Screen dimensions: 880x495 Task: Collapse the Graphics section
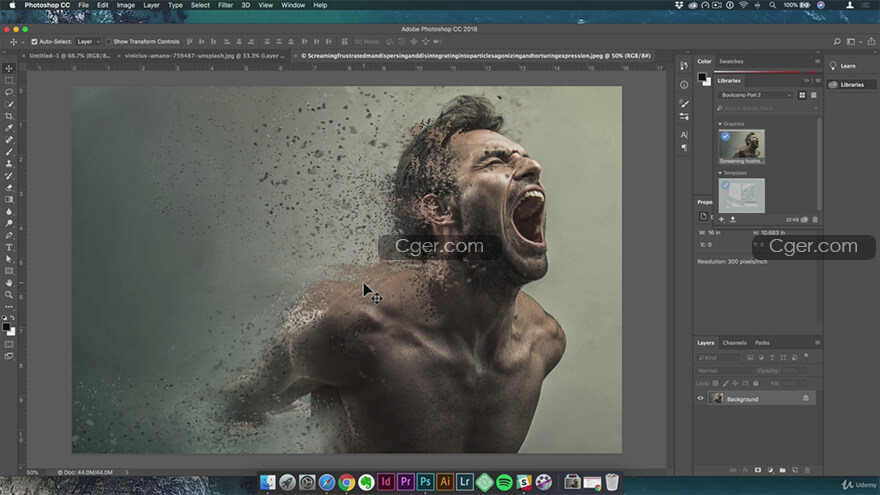(720, 123)
